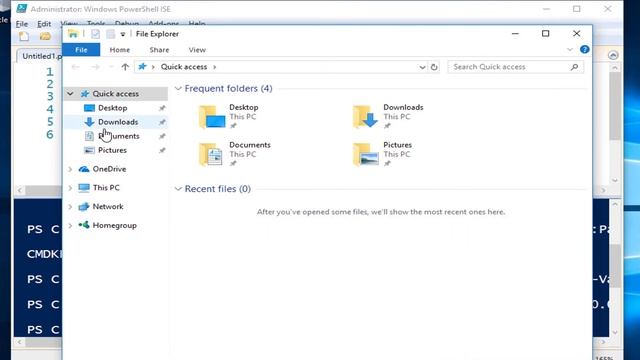Click Open script icon in PowerShell ISE toolbar

click(45, 36)
